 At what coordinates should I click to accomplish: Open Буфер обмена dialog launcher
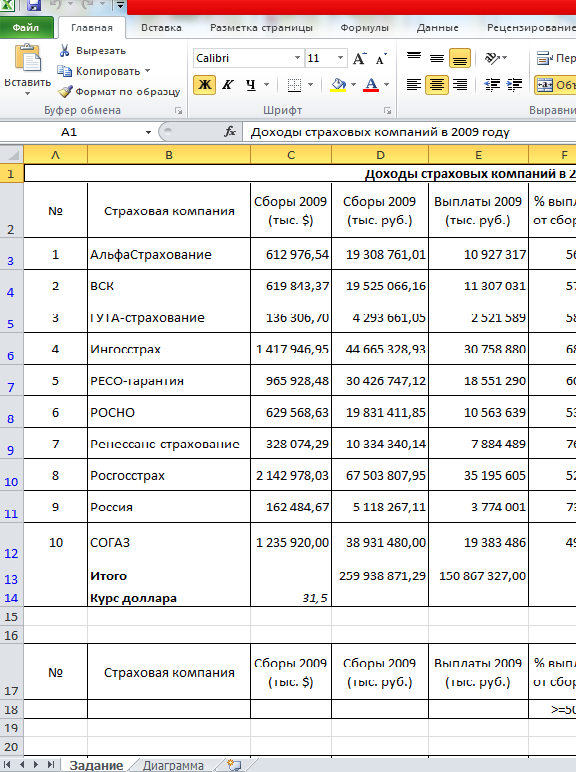pos(179,111)
